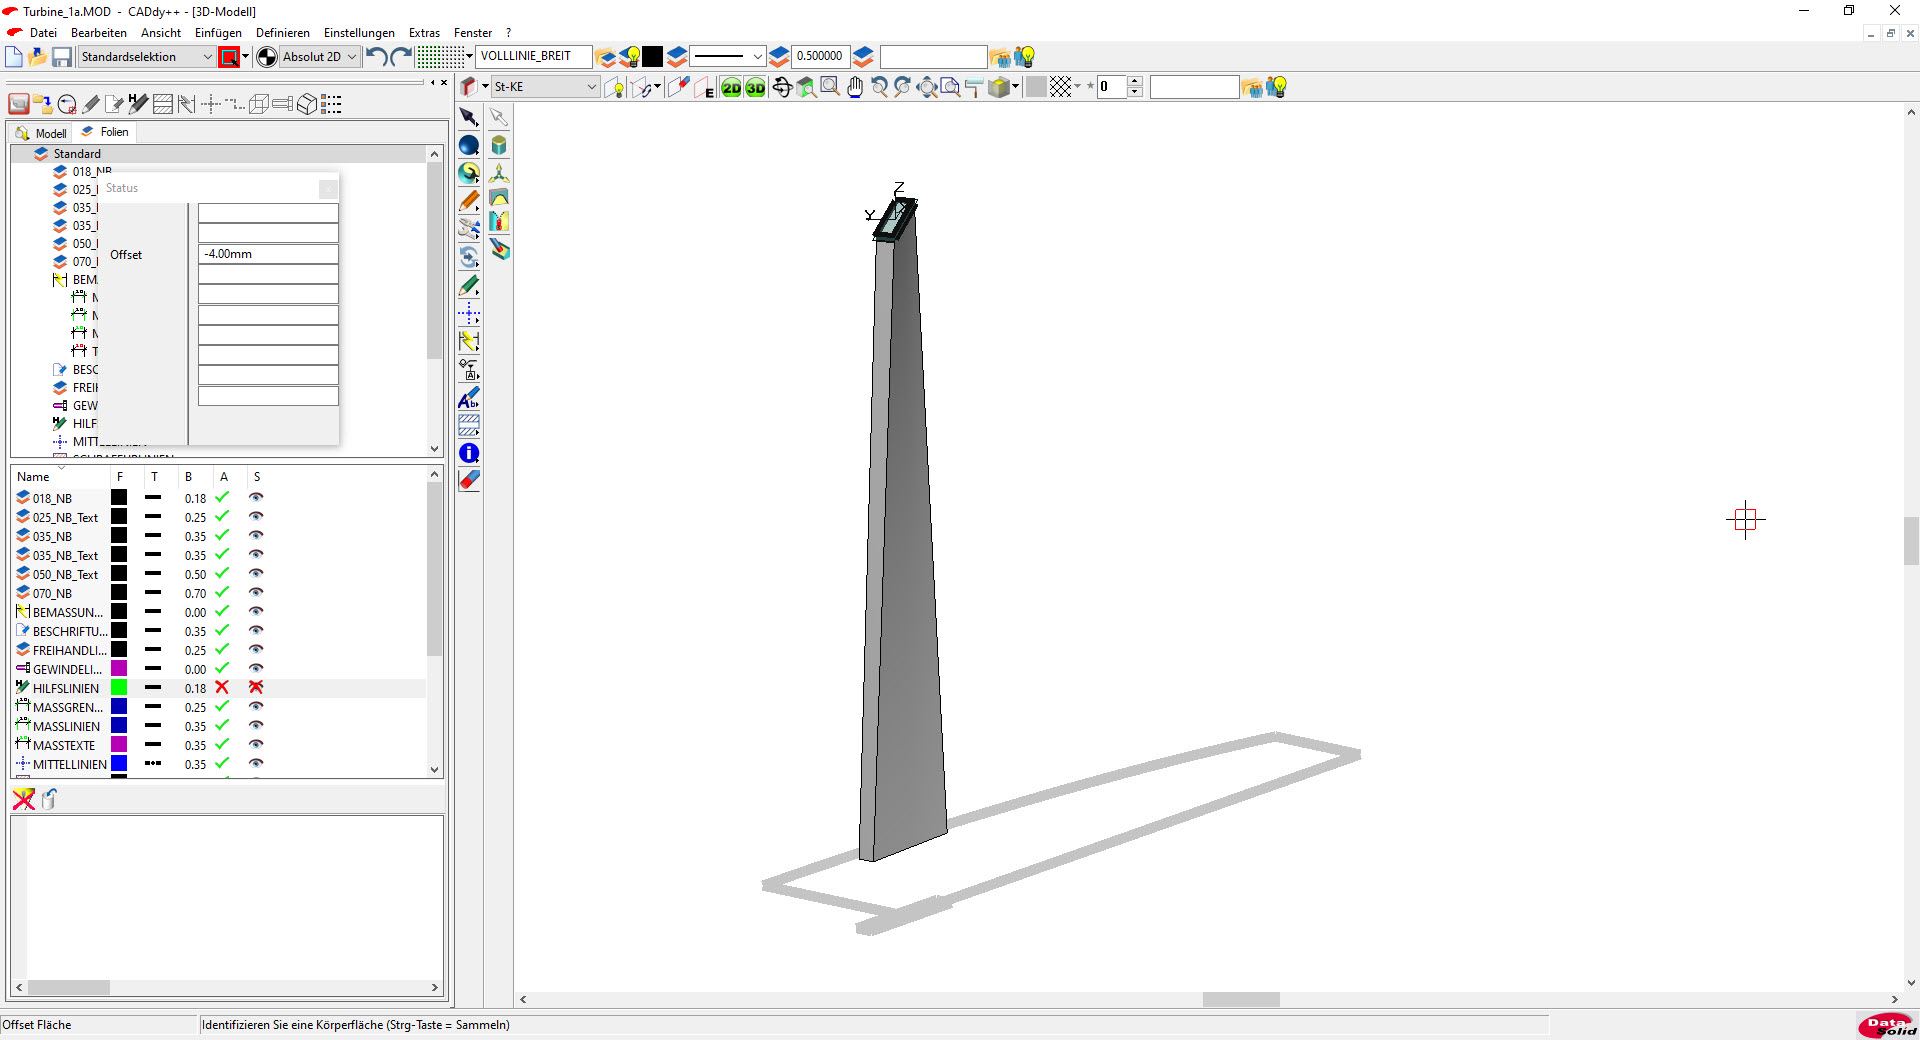
Task: Open the hatch pattern transparency dropdown arrow
Action: (x=1077, y=88)
